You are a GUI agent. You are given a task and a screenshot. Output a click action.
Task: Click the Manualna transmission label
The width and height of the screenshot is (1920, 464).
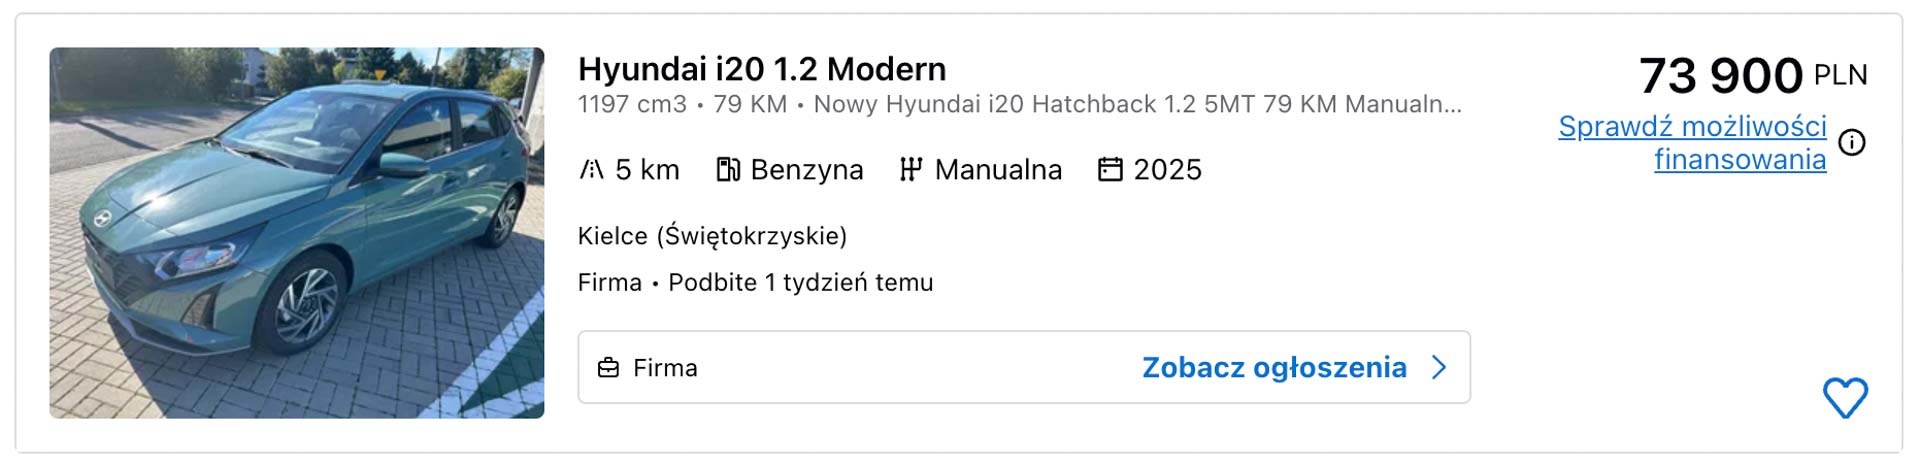[x=998, y=170]
